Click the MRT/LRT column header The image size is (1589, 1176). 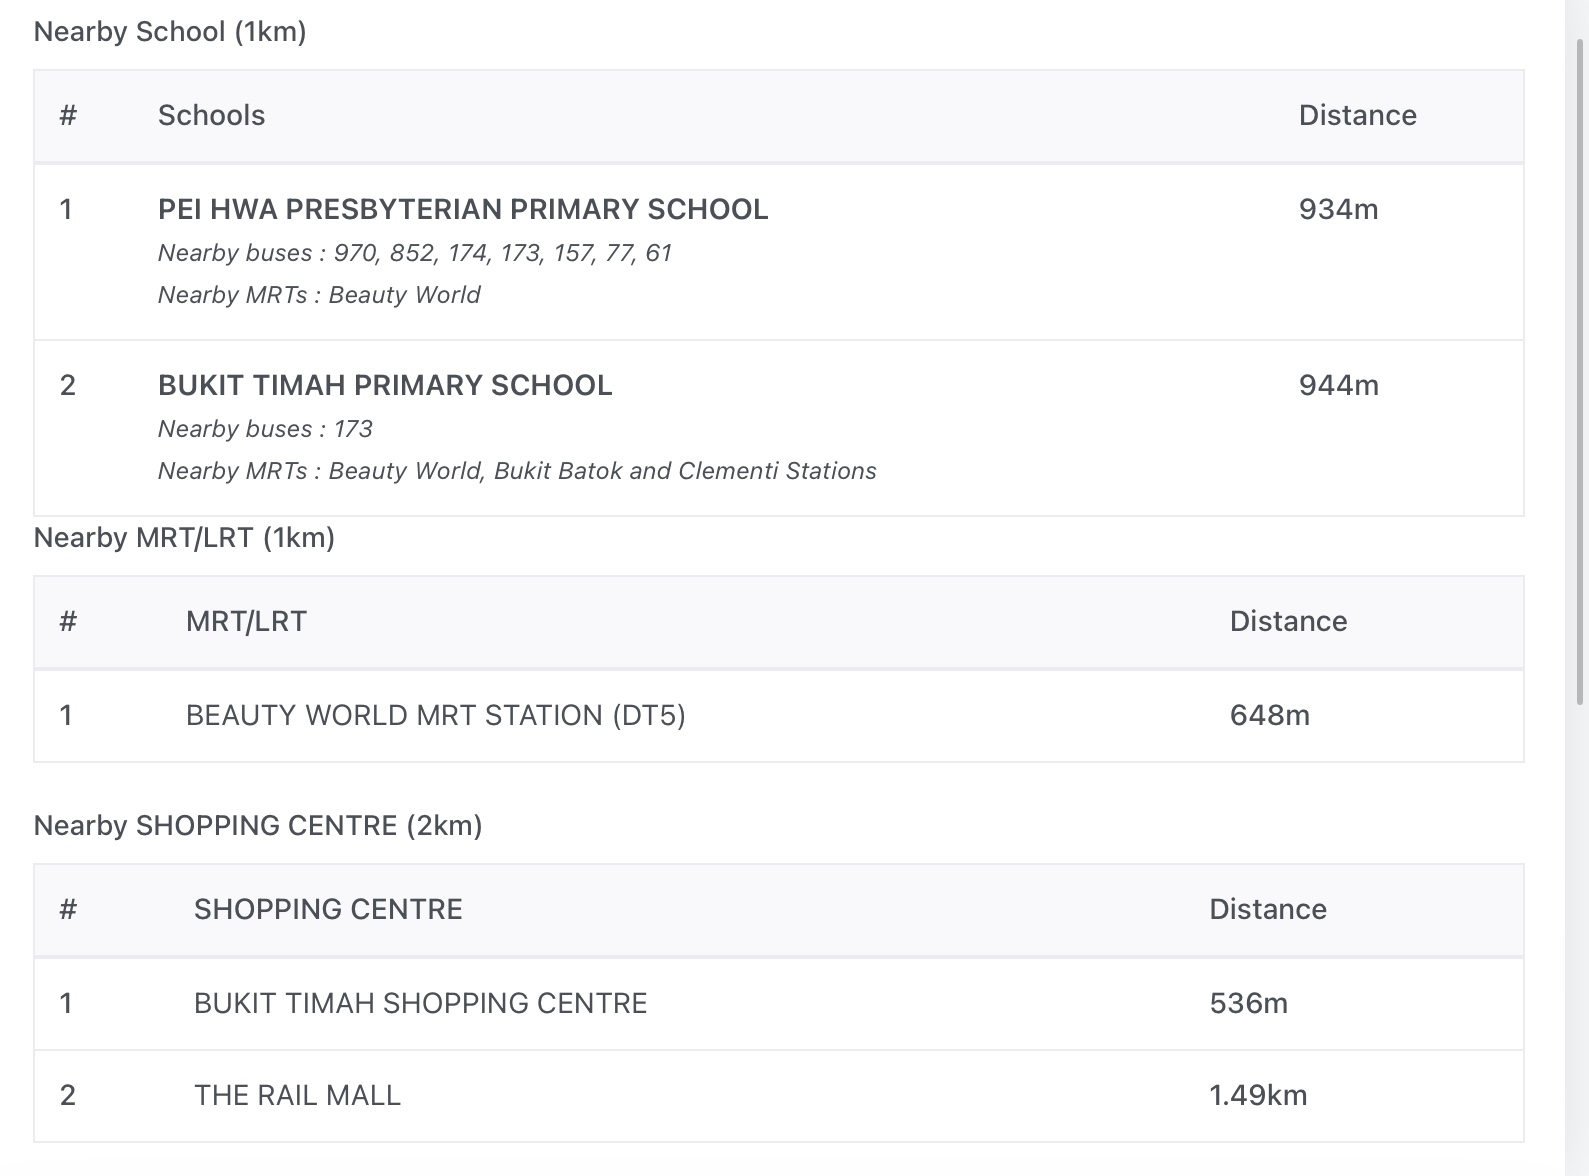[x=246, y=621]
